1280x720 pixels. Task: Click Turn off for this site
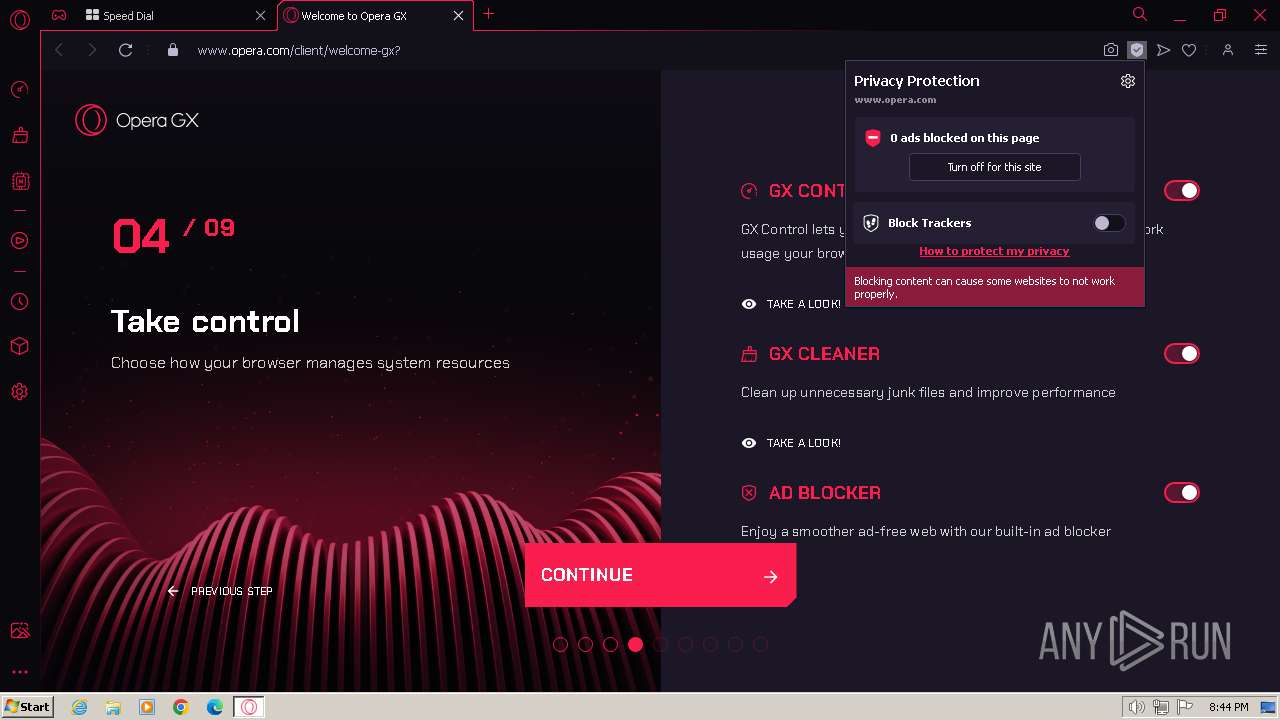pyautogui.click(x=994, y=167)
